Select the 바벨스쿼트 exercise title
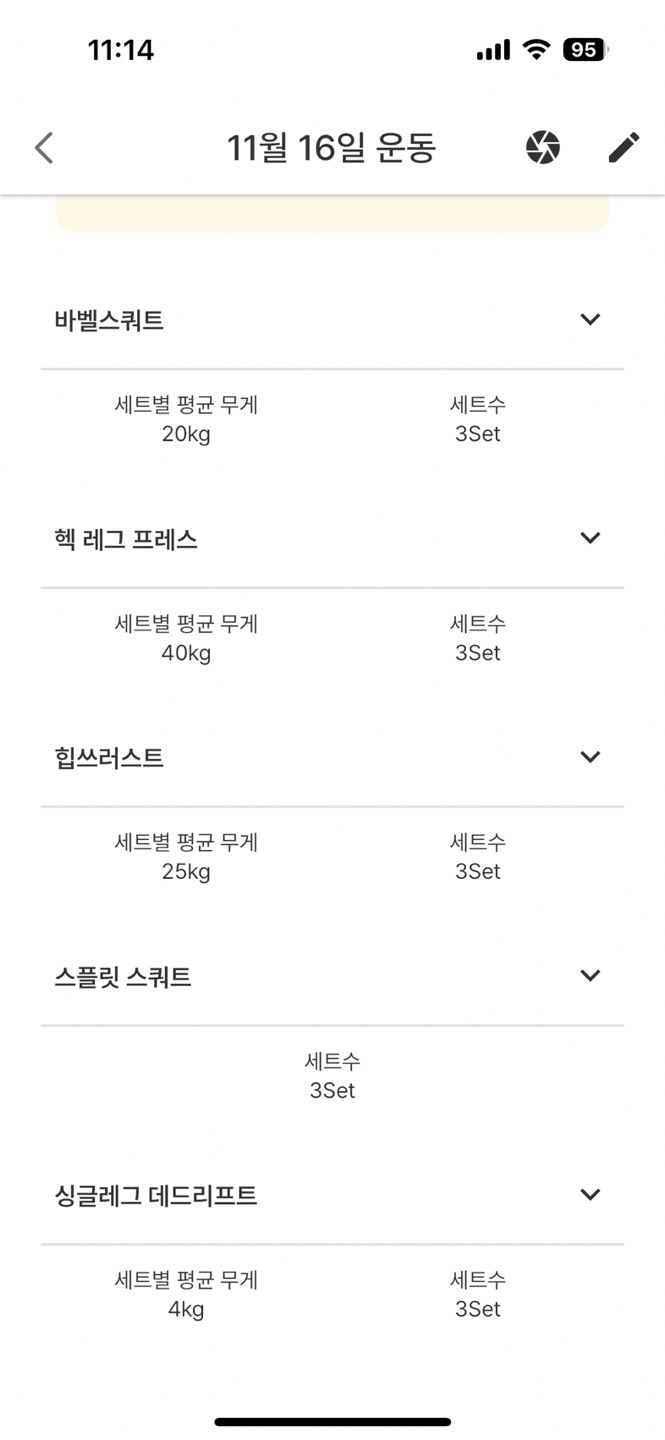665x1440 pixels. [x=109, y=321]
